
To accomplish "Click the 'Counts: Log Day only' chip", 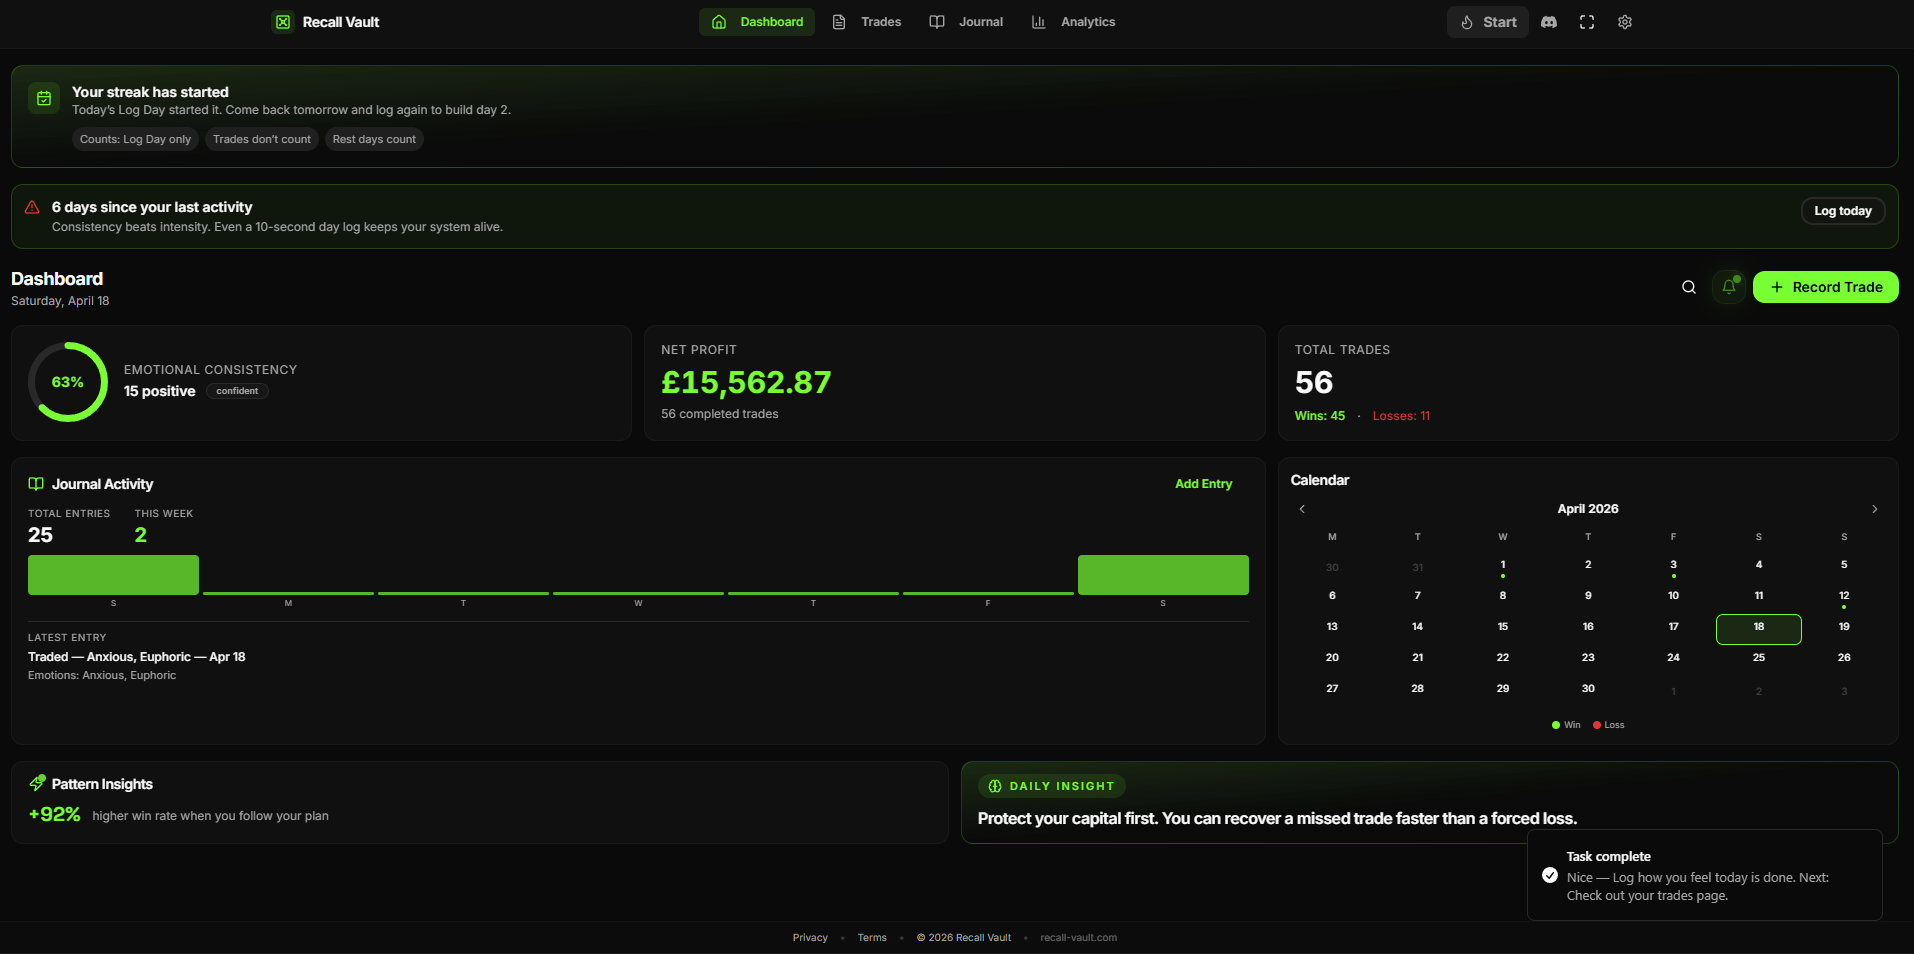I will (135, 139).
